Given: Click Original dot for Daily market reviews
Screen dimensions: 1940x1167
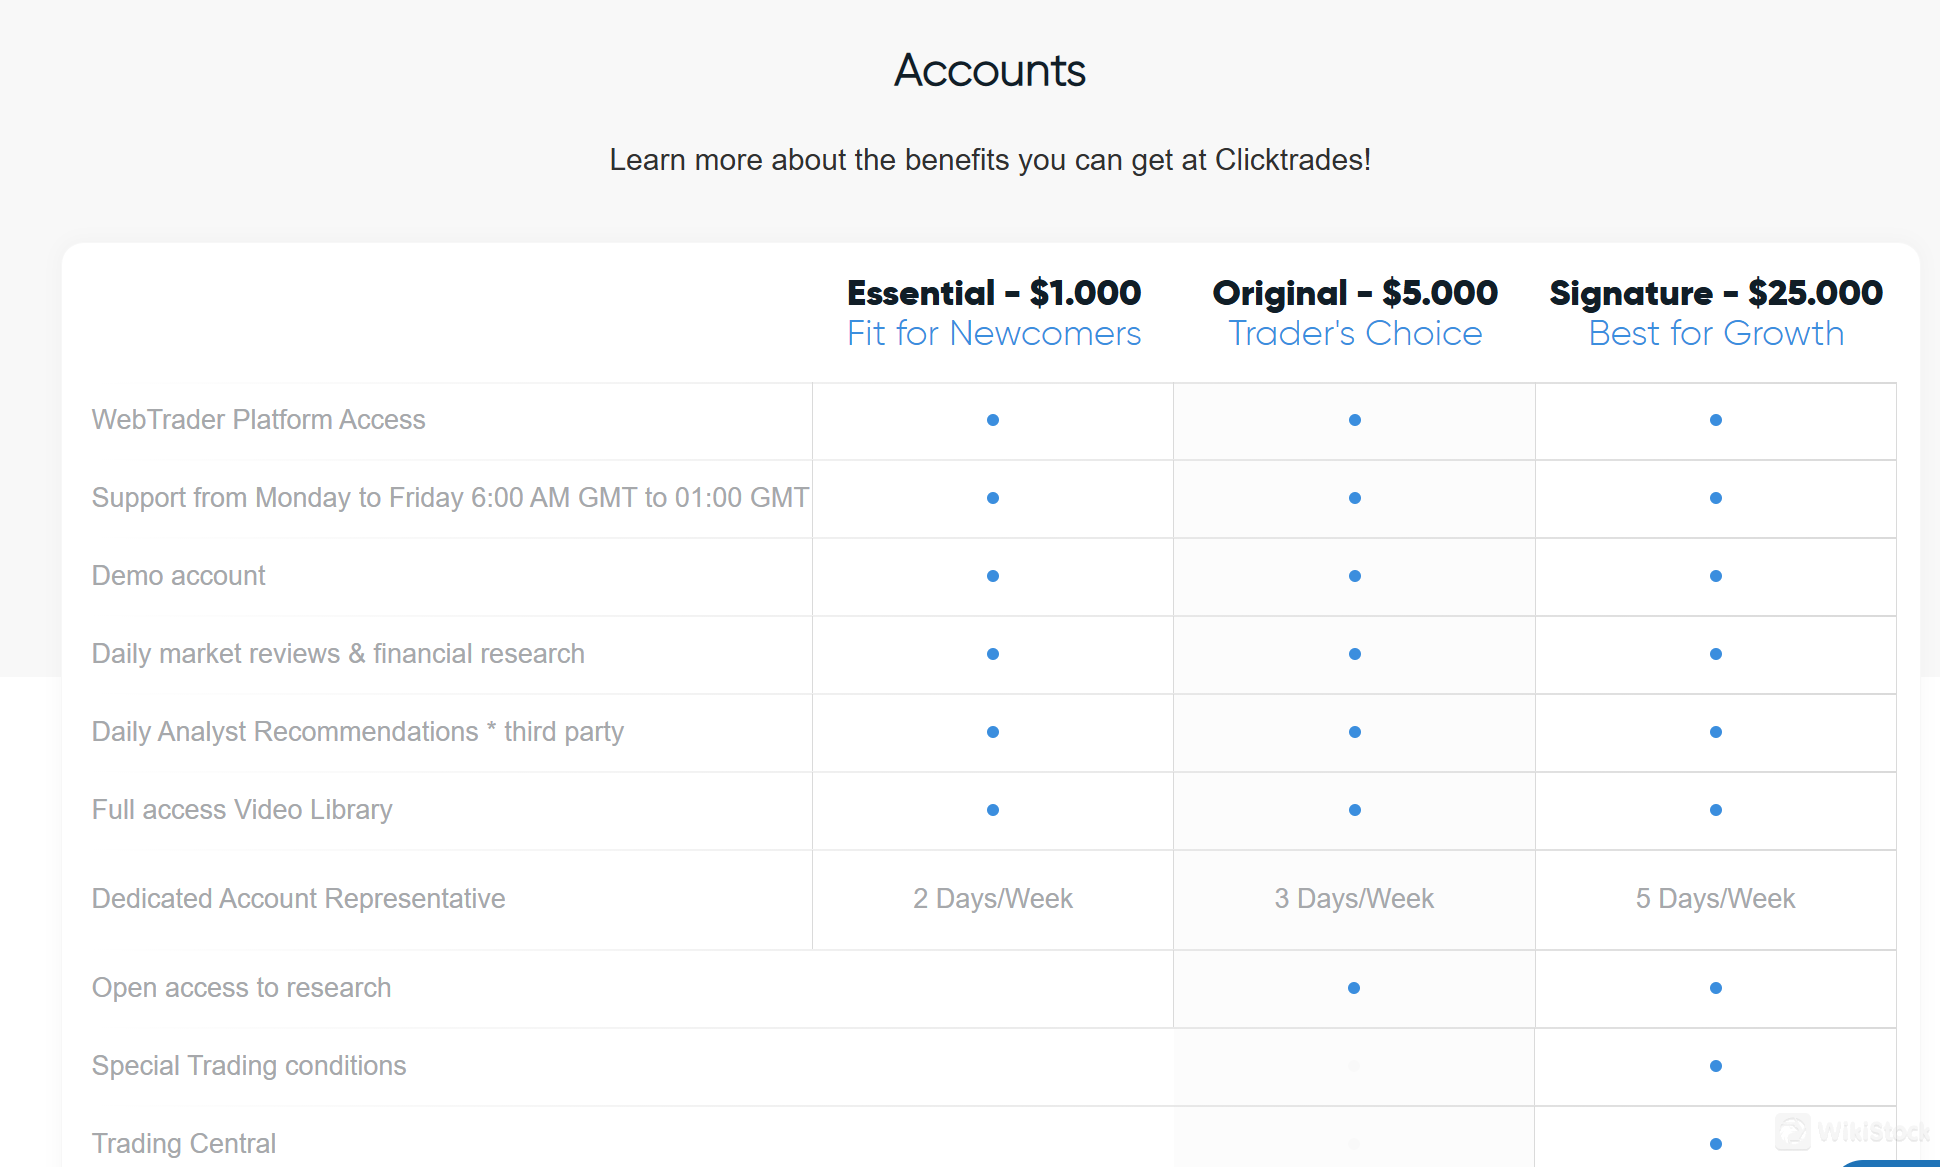Looking at the screenshot, I should (x=1355, y=654).
